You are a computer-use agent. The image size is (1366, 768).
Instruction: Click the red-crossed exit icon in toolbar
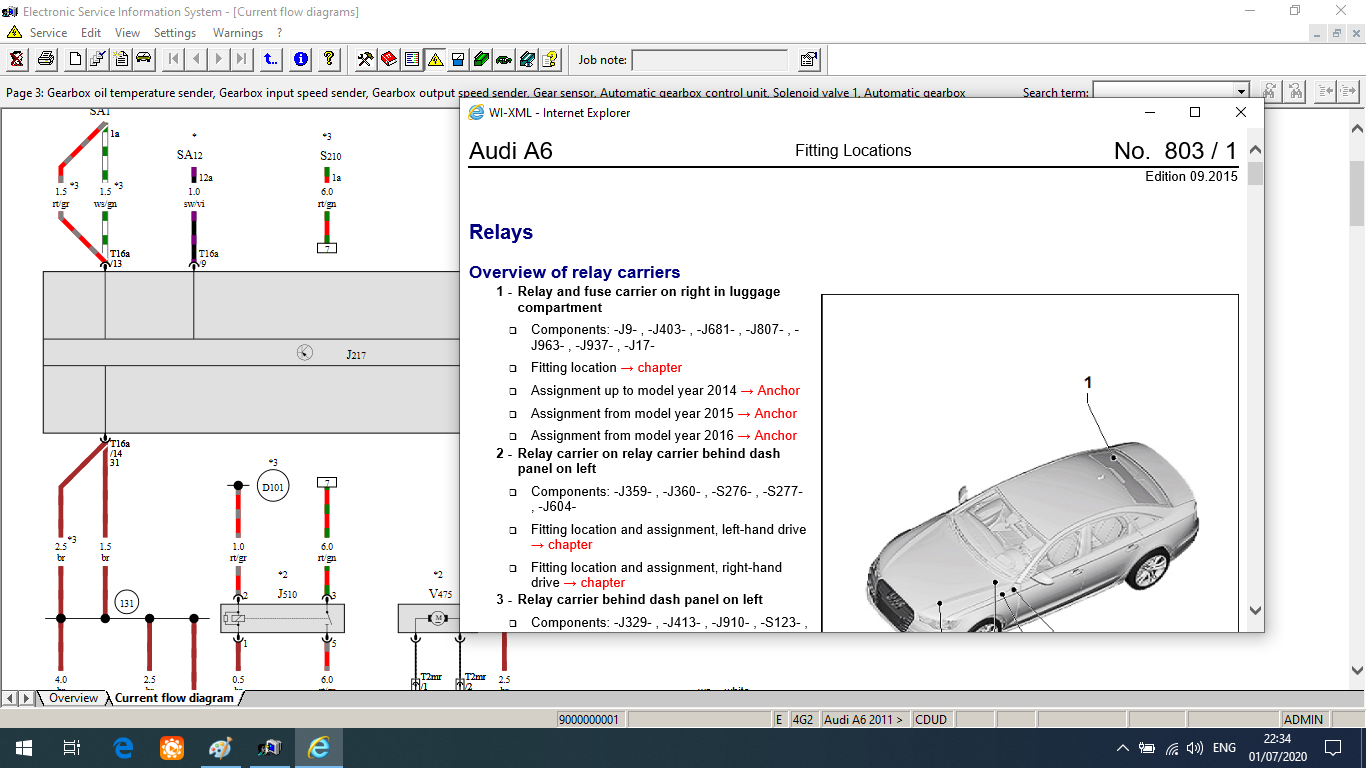(x=17, y=59)
